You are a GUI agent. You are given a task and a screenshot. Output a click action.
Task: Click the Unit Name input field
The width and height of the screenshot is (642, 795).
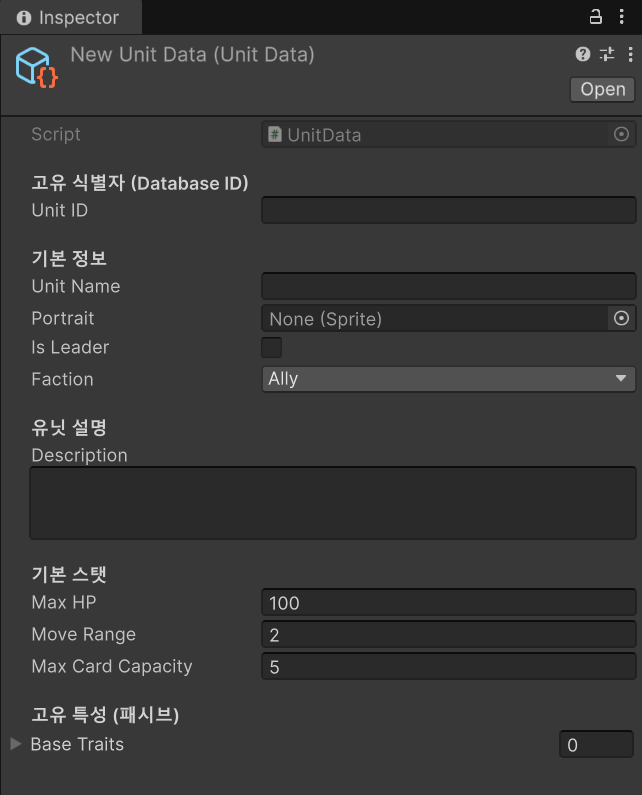(x=448, y=286)
